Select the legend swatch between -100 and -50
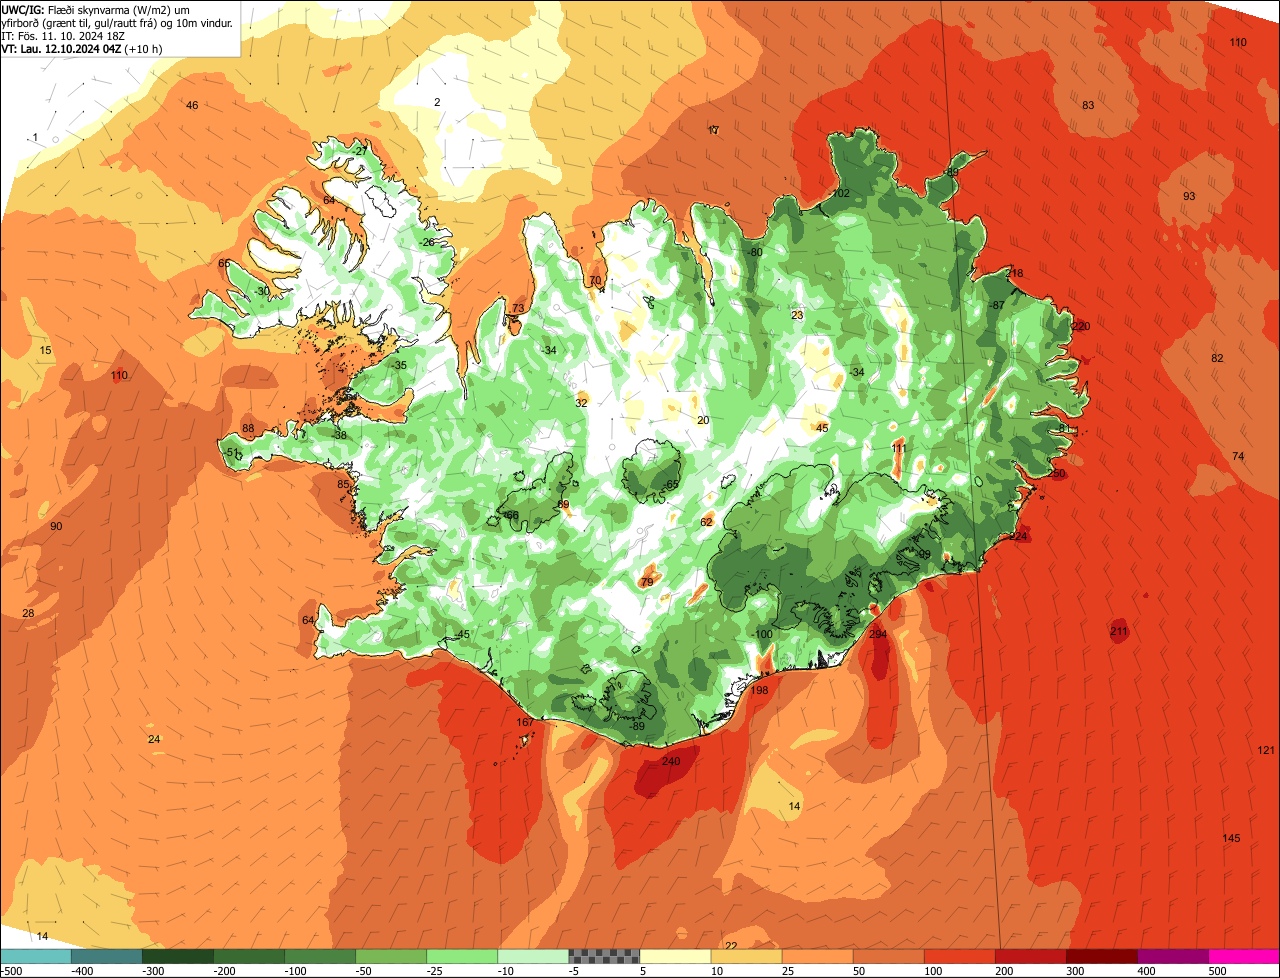This screenshot has height=978, width=1280. pyautogui.click(x=320, y=956)
